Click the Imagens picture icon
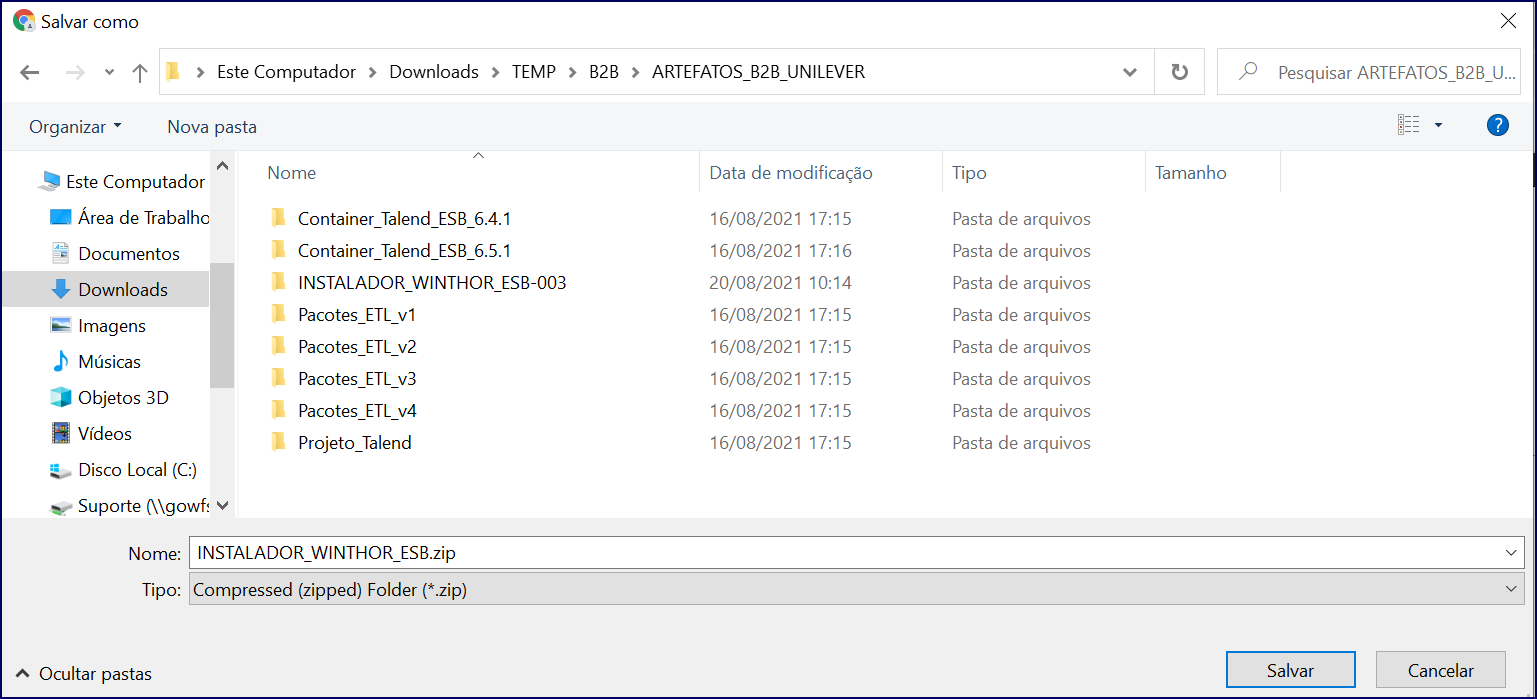 click(61, 326)
